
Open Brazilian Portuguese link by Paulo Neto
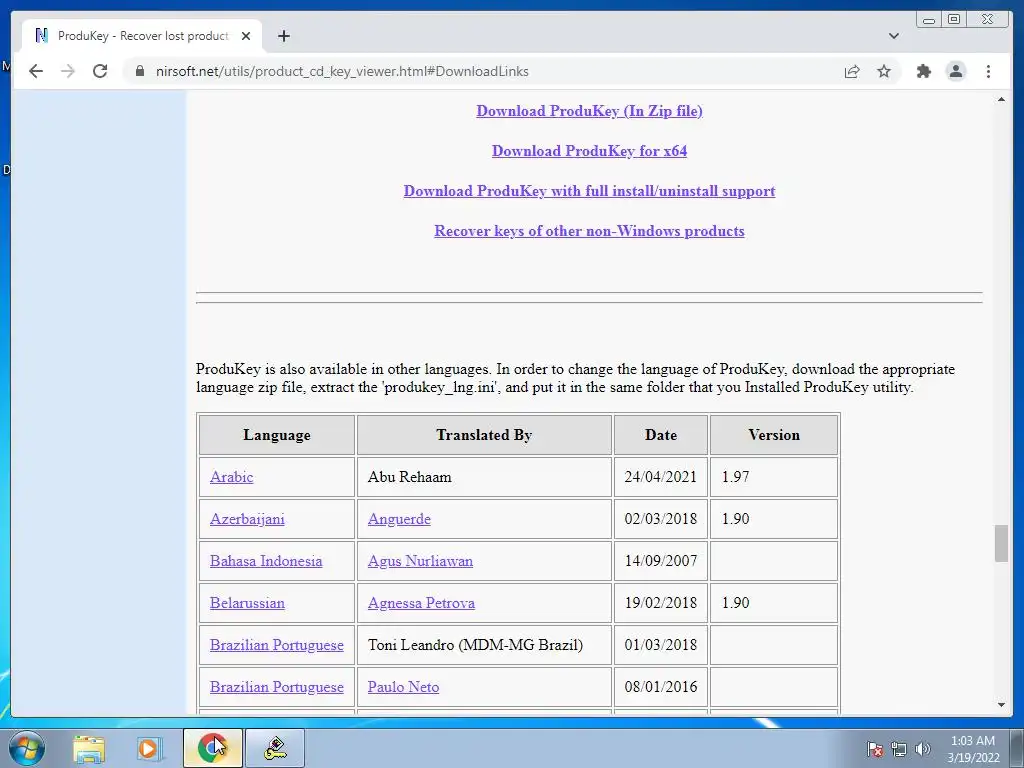(276, 687)
